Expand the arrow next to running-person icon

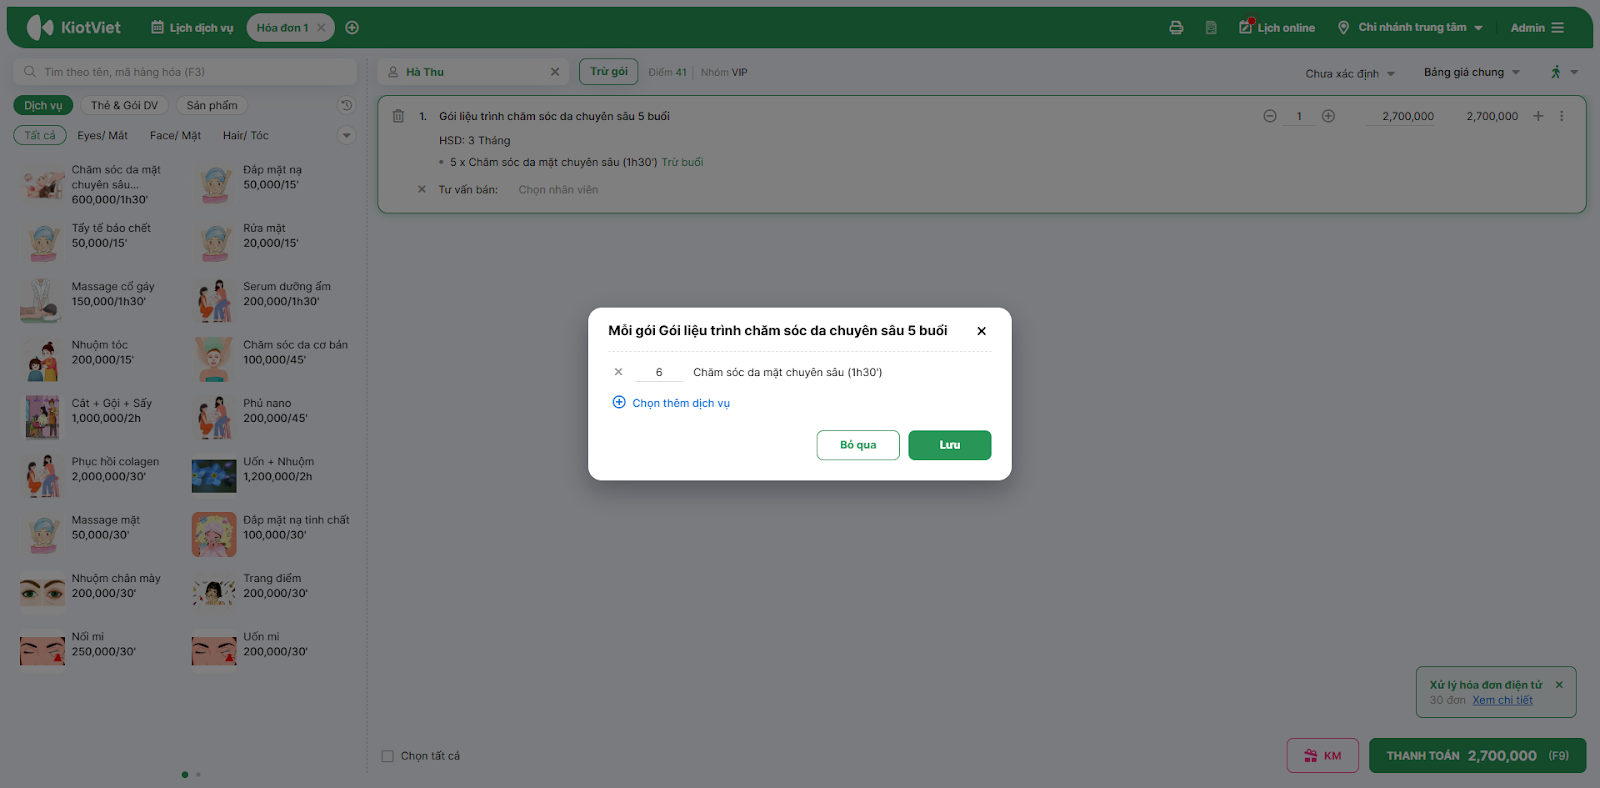pyautogui.click(x=1574, y=72)
